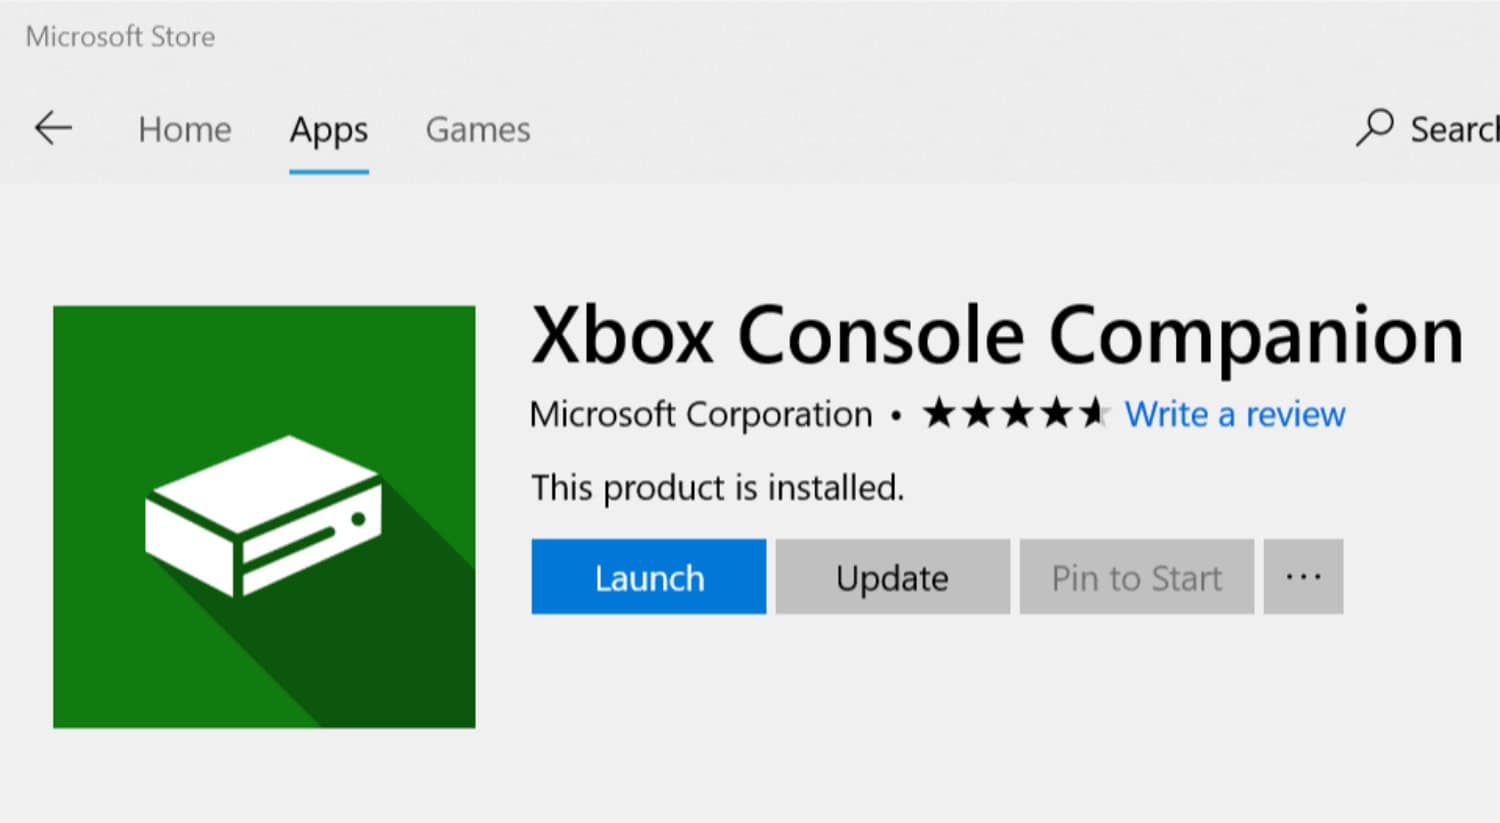
Task: Click the Xbox Console Companion app tile
Action: pyautogui.click(x=264, y=516)
